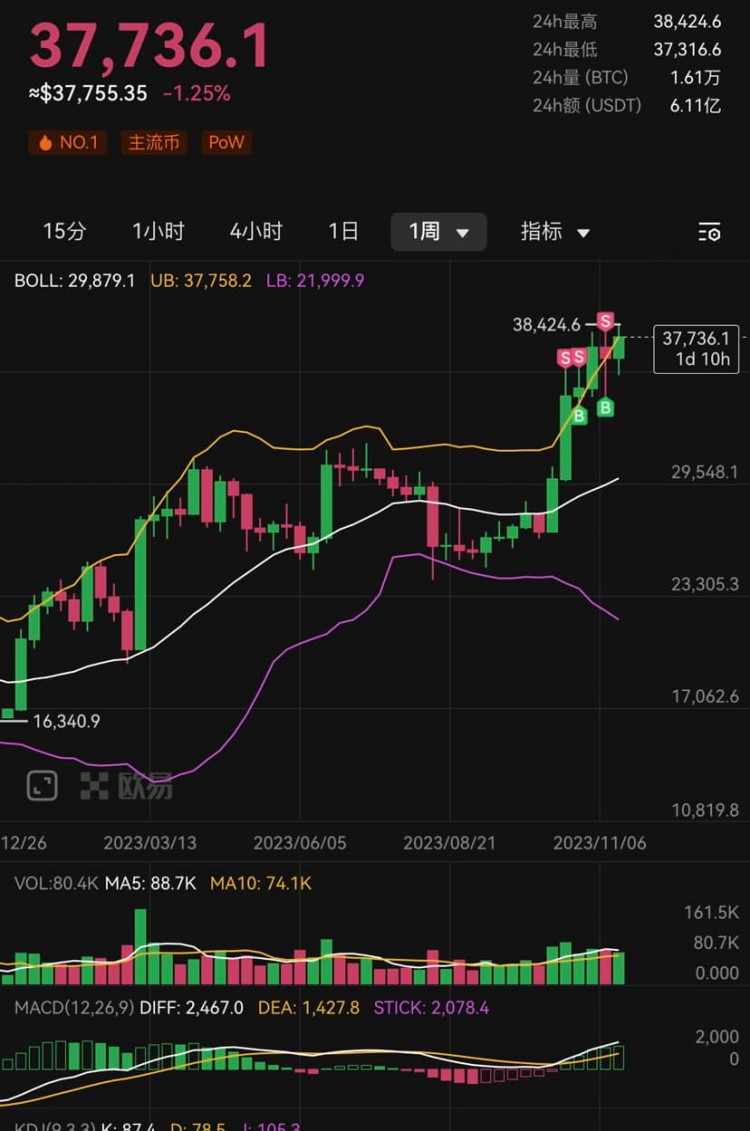Tap the DIFF: 2,467.0 value
Image resolution: width=750 pixels, height=1131 pixels.
pos(191,1008)
